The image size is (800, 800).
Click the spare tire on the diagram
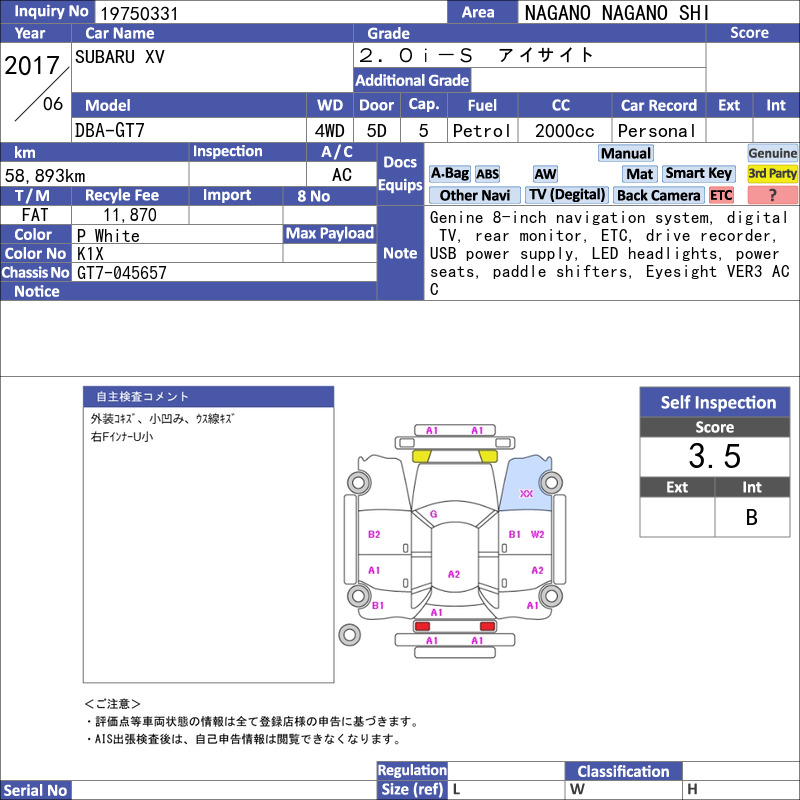click(x=349, y=635)
